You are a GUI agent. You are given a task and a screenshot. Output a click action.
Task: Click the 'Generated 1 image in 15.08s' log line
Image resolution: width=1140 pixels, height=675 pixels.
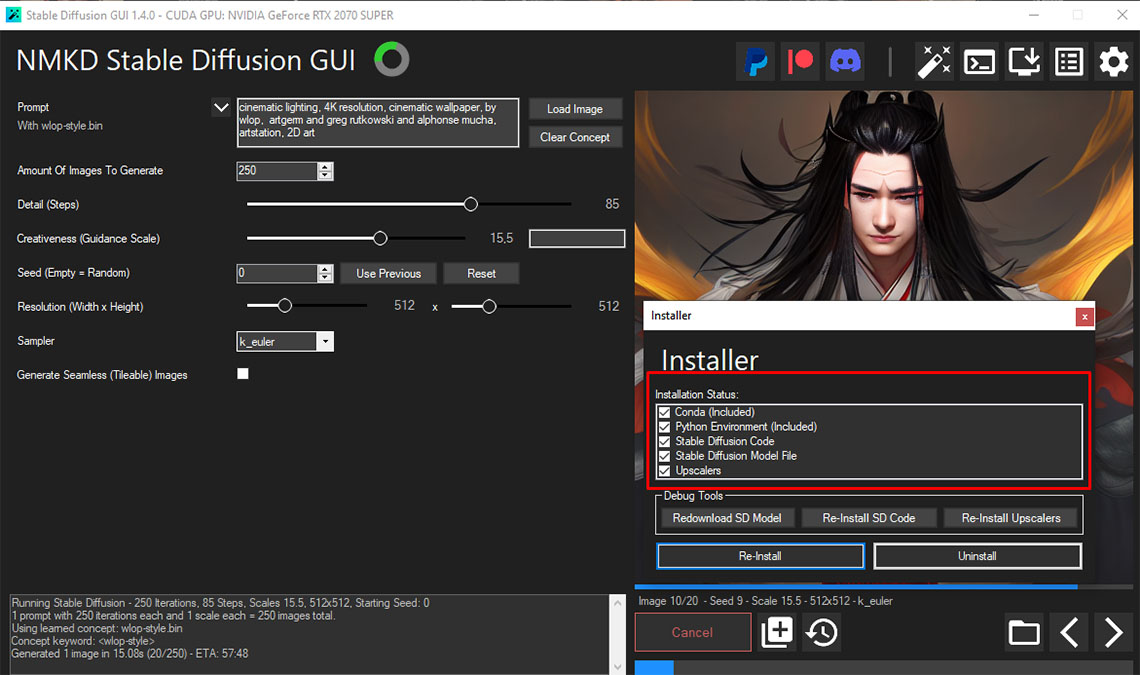pos(129,654)
